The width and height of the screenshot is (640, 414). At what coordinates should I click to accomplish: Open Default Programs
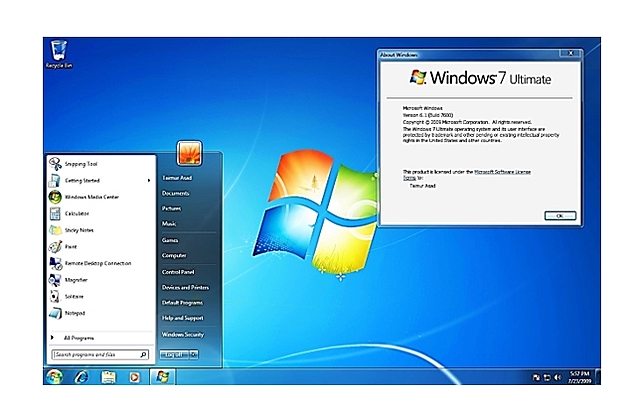pos(182,303)
